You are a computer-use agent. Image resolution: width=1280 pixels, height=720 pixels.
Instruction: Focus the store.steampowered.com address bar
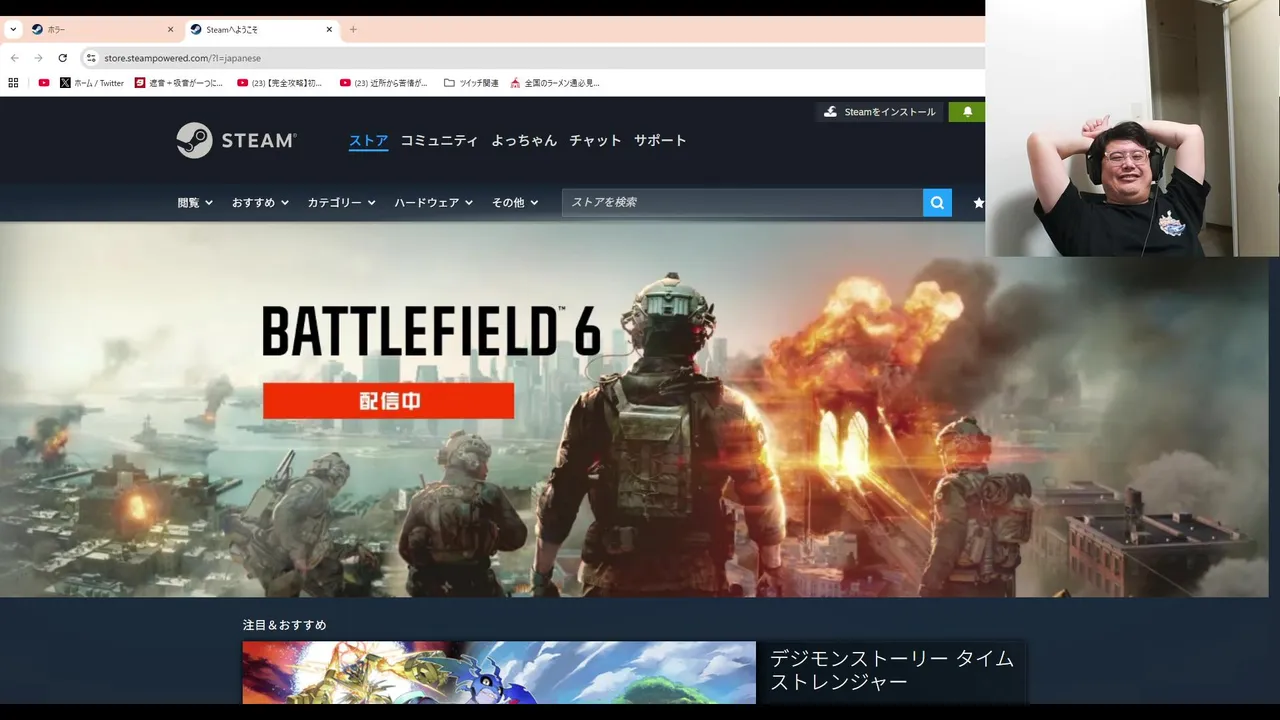pyautogui.click(x=532, y=58)
